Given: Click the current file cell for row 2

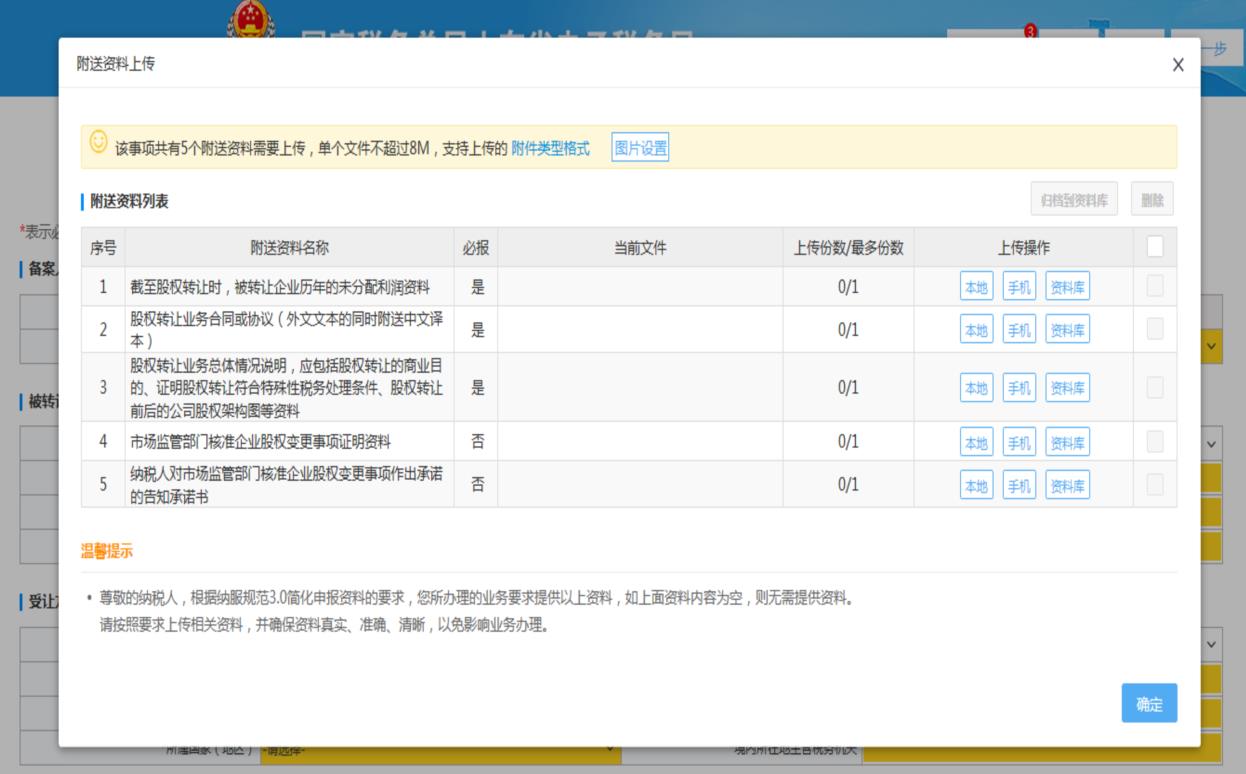Looking at the screenshot, I should (640, 329).
